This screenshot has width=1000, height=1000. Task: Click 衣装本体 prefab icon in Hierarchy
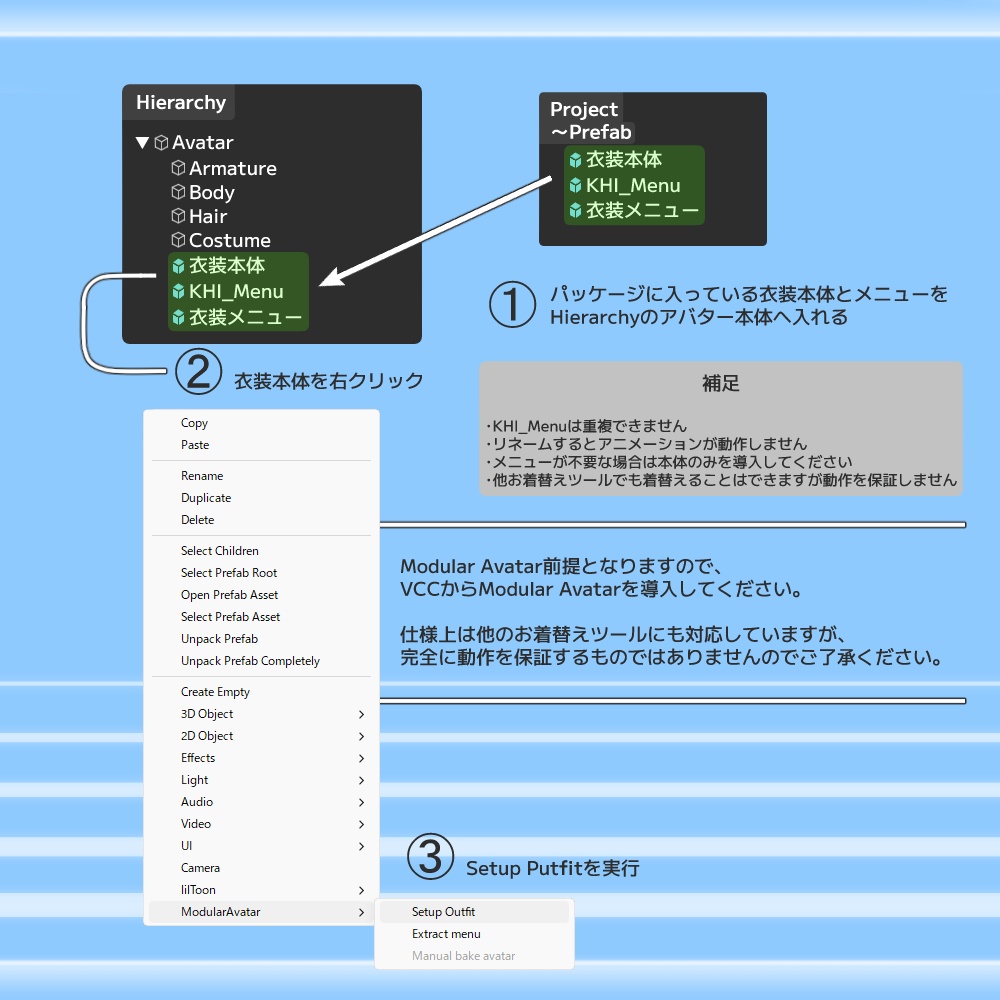179,266
